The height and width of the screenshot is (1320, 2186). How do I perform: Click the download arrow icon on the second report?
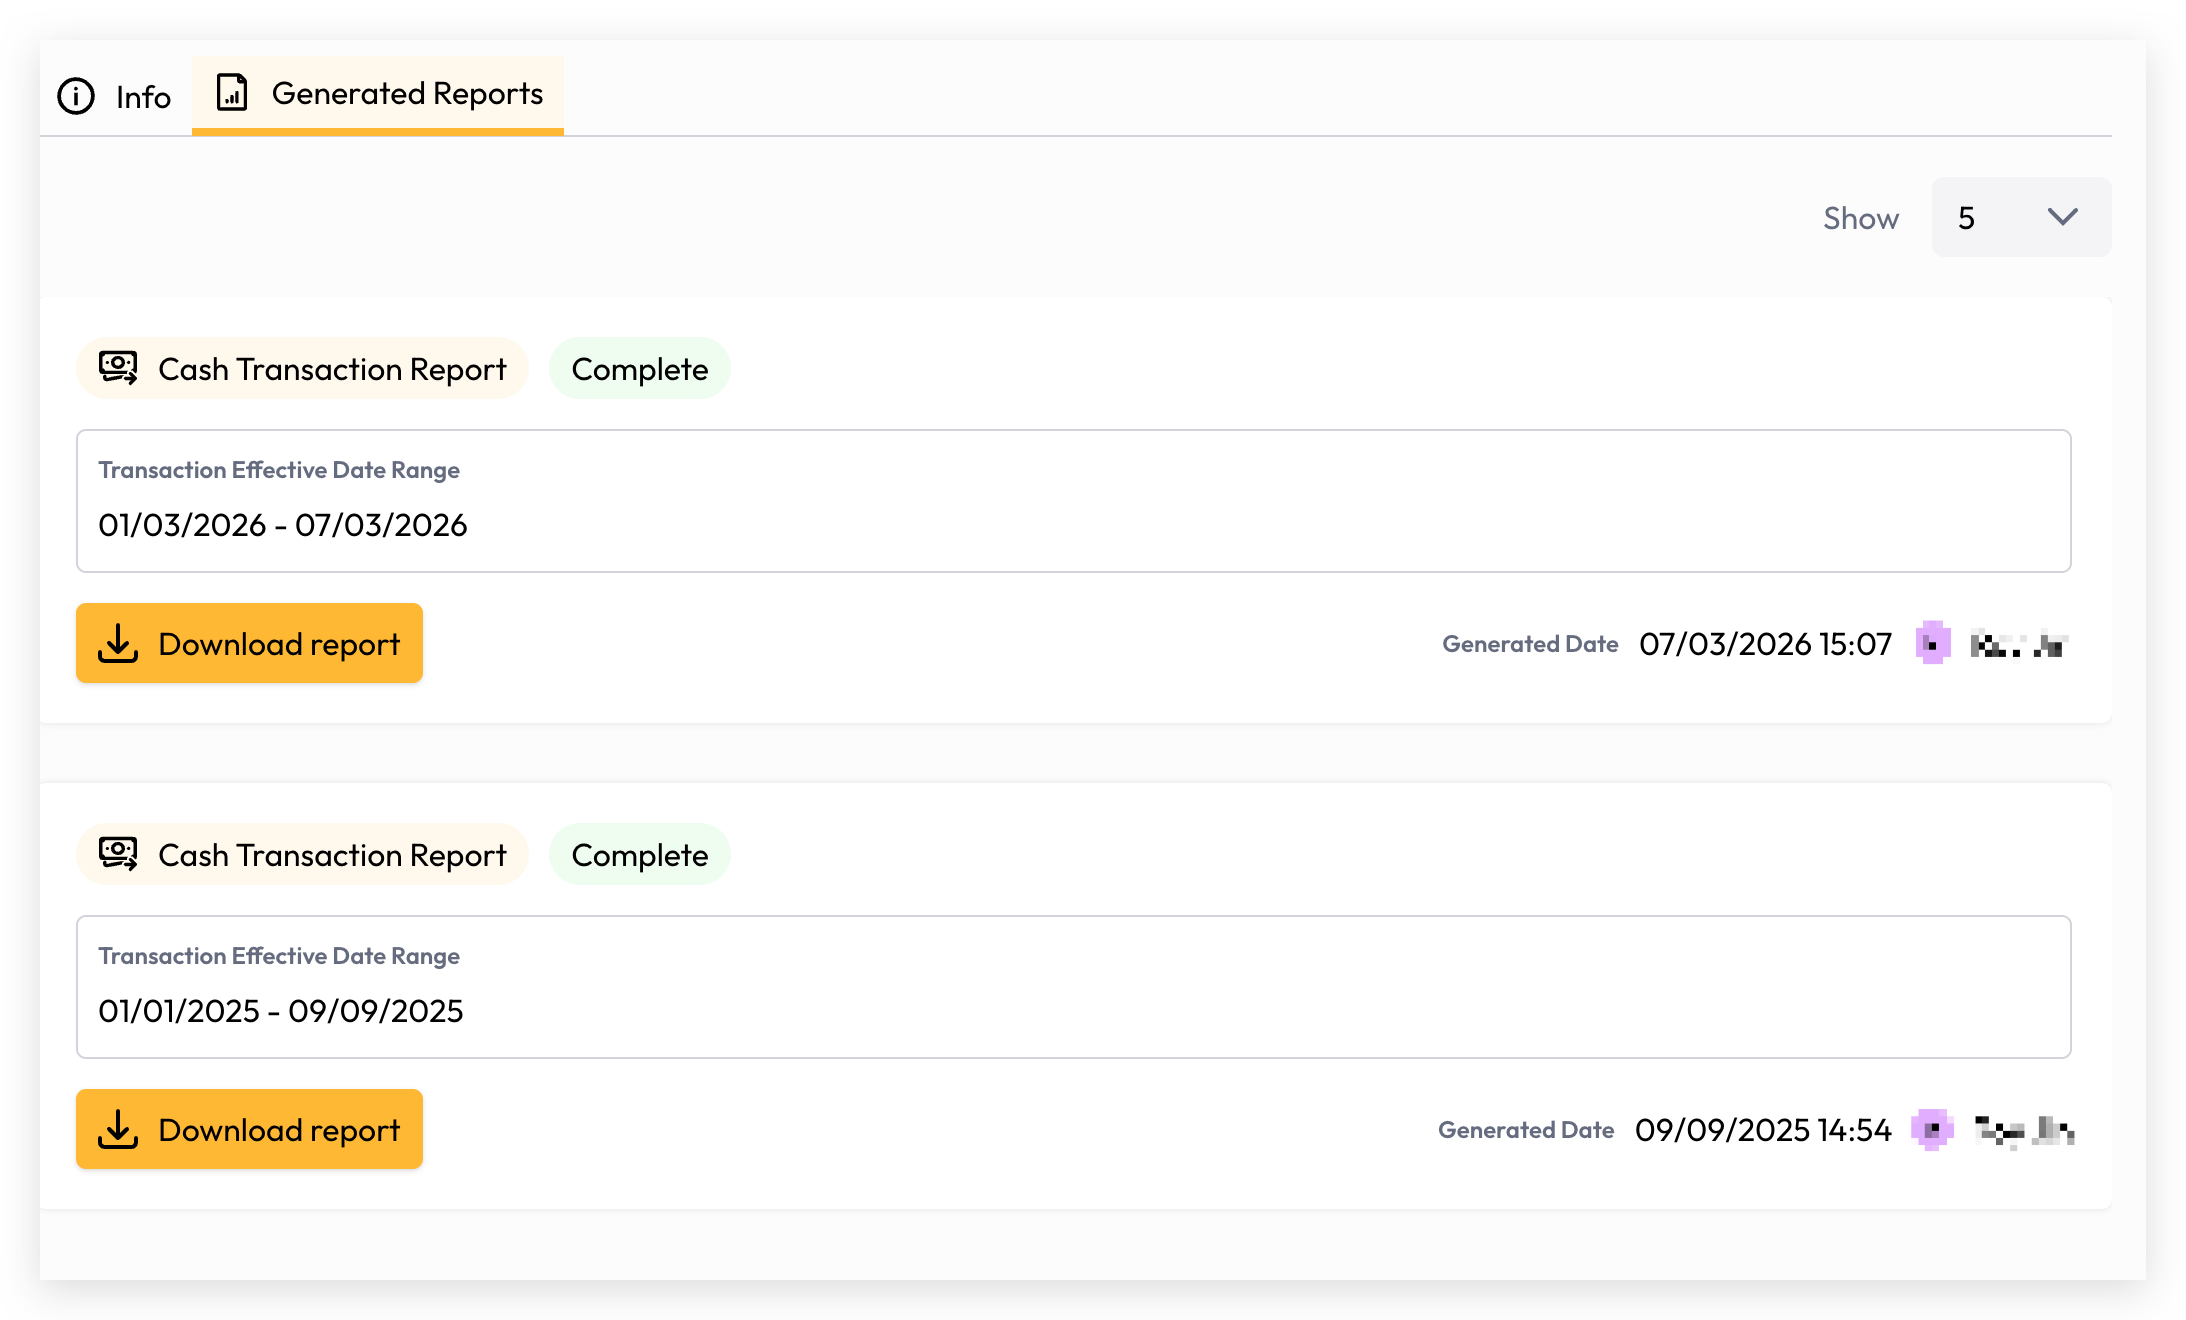coord(118,1130)
